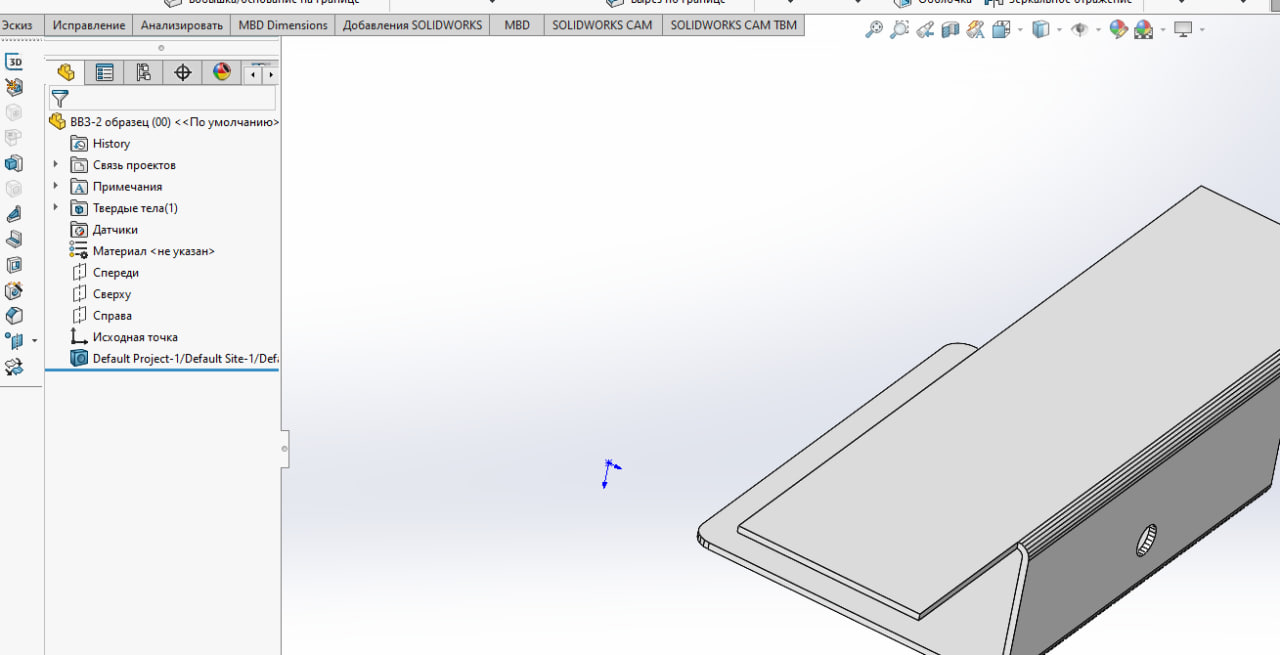This screenshot has width=1280, height=655.
Task: Open the PropertyManager tab
Action: 104,72
